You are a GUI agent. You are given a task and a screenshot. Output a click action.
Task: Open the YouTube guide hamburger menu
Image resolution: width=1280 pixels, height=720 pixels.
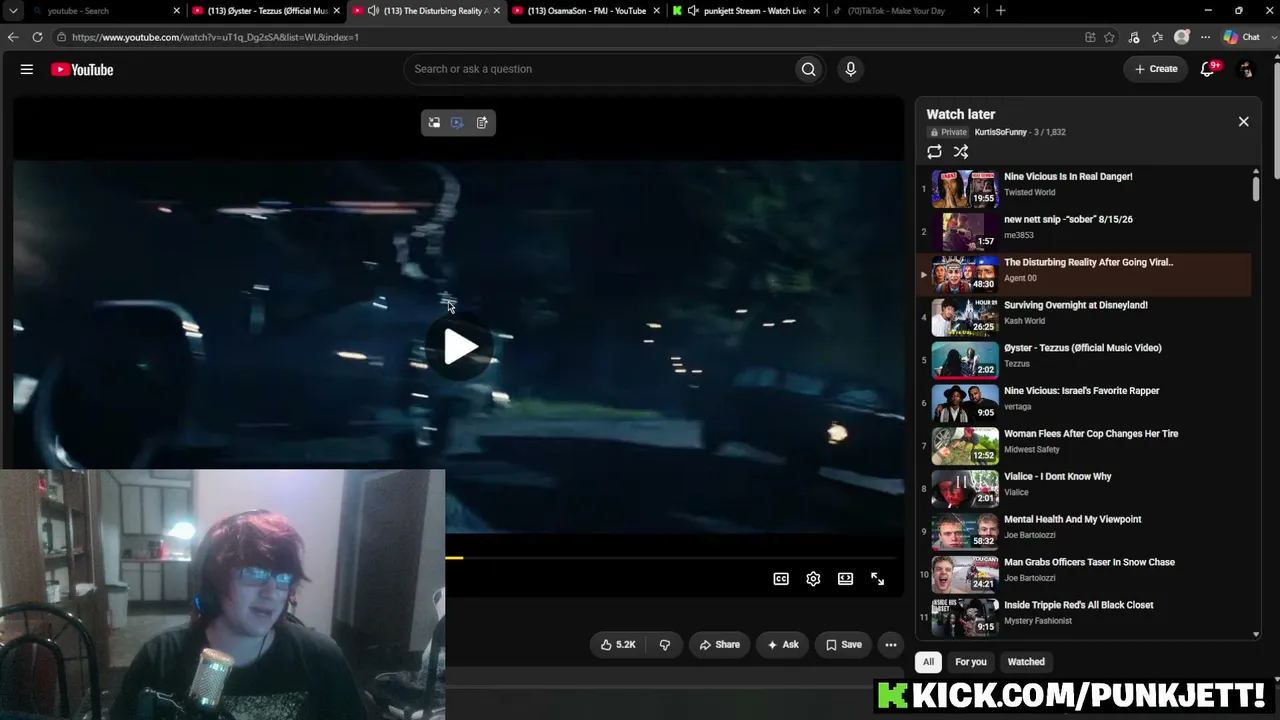click(27, 69)
